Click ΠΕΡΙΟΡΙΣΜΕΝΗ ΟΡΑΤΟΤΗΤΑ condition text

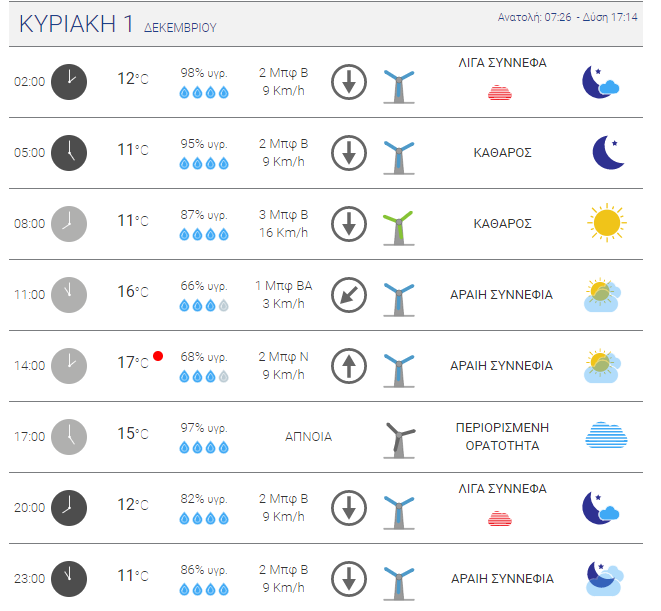click(x=501, y=436)
